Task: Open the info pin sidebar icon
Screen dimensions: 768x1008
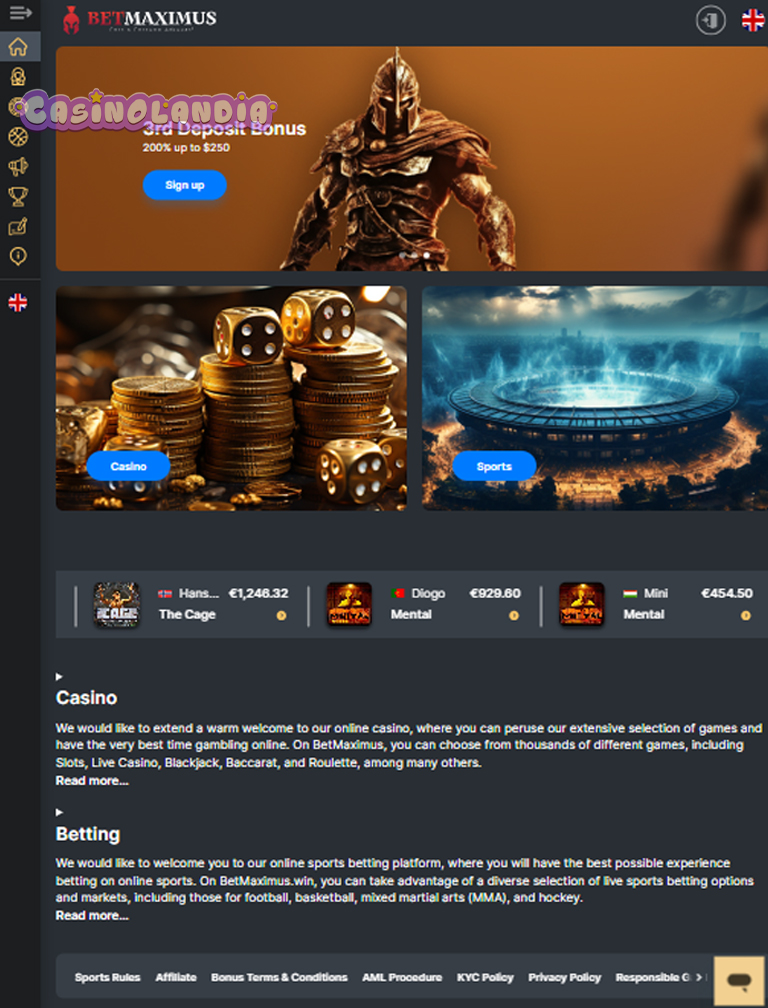Action: (18, 256)
